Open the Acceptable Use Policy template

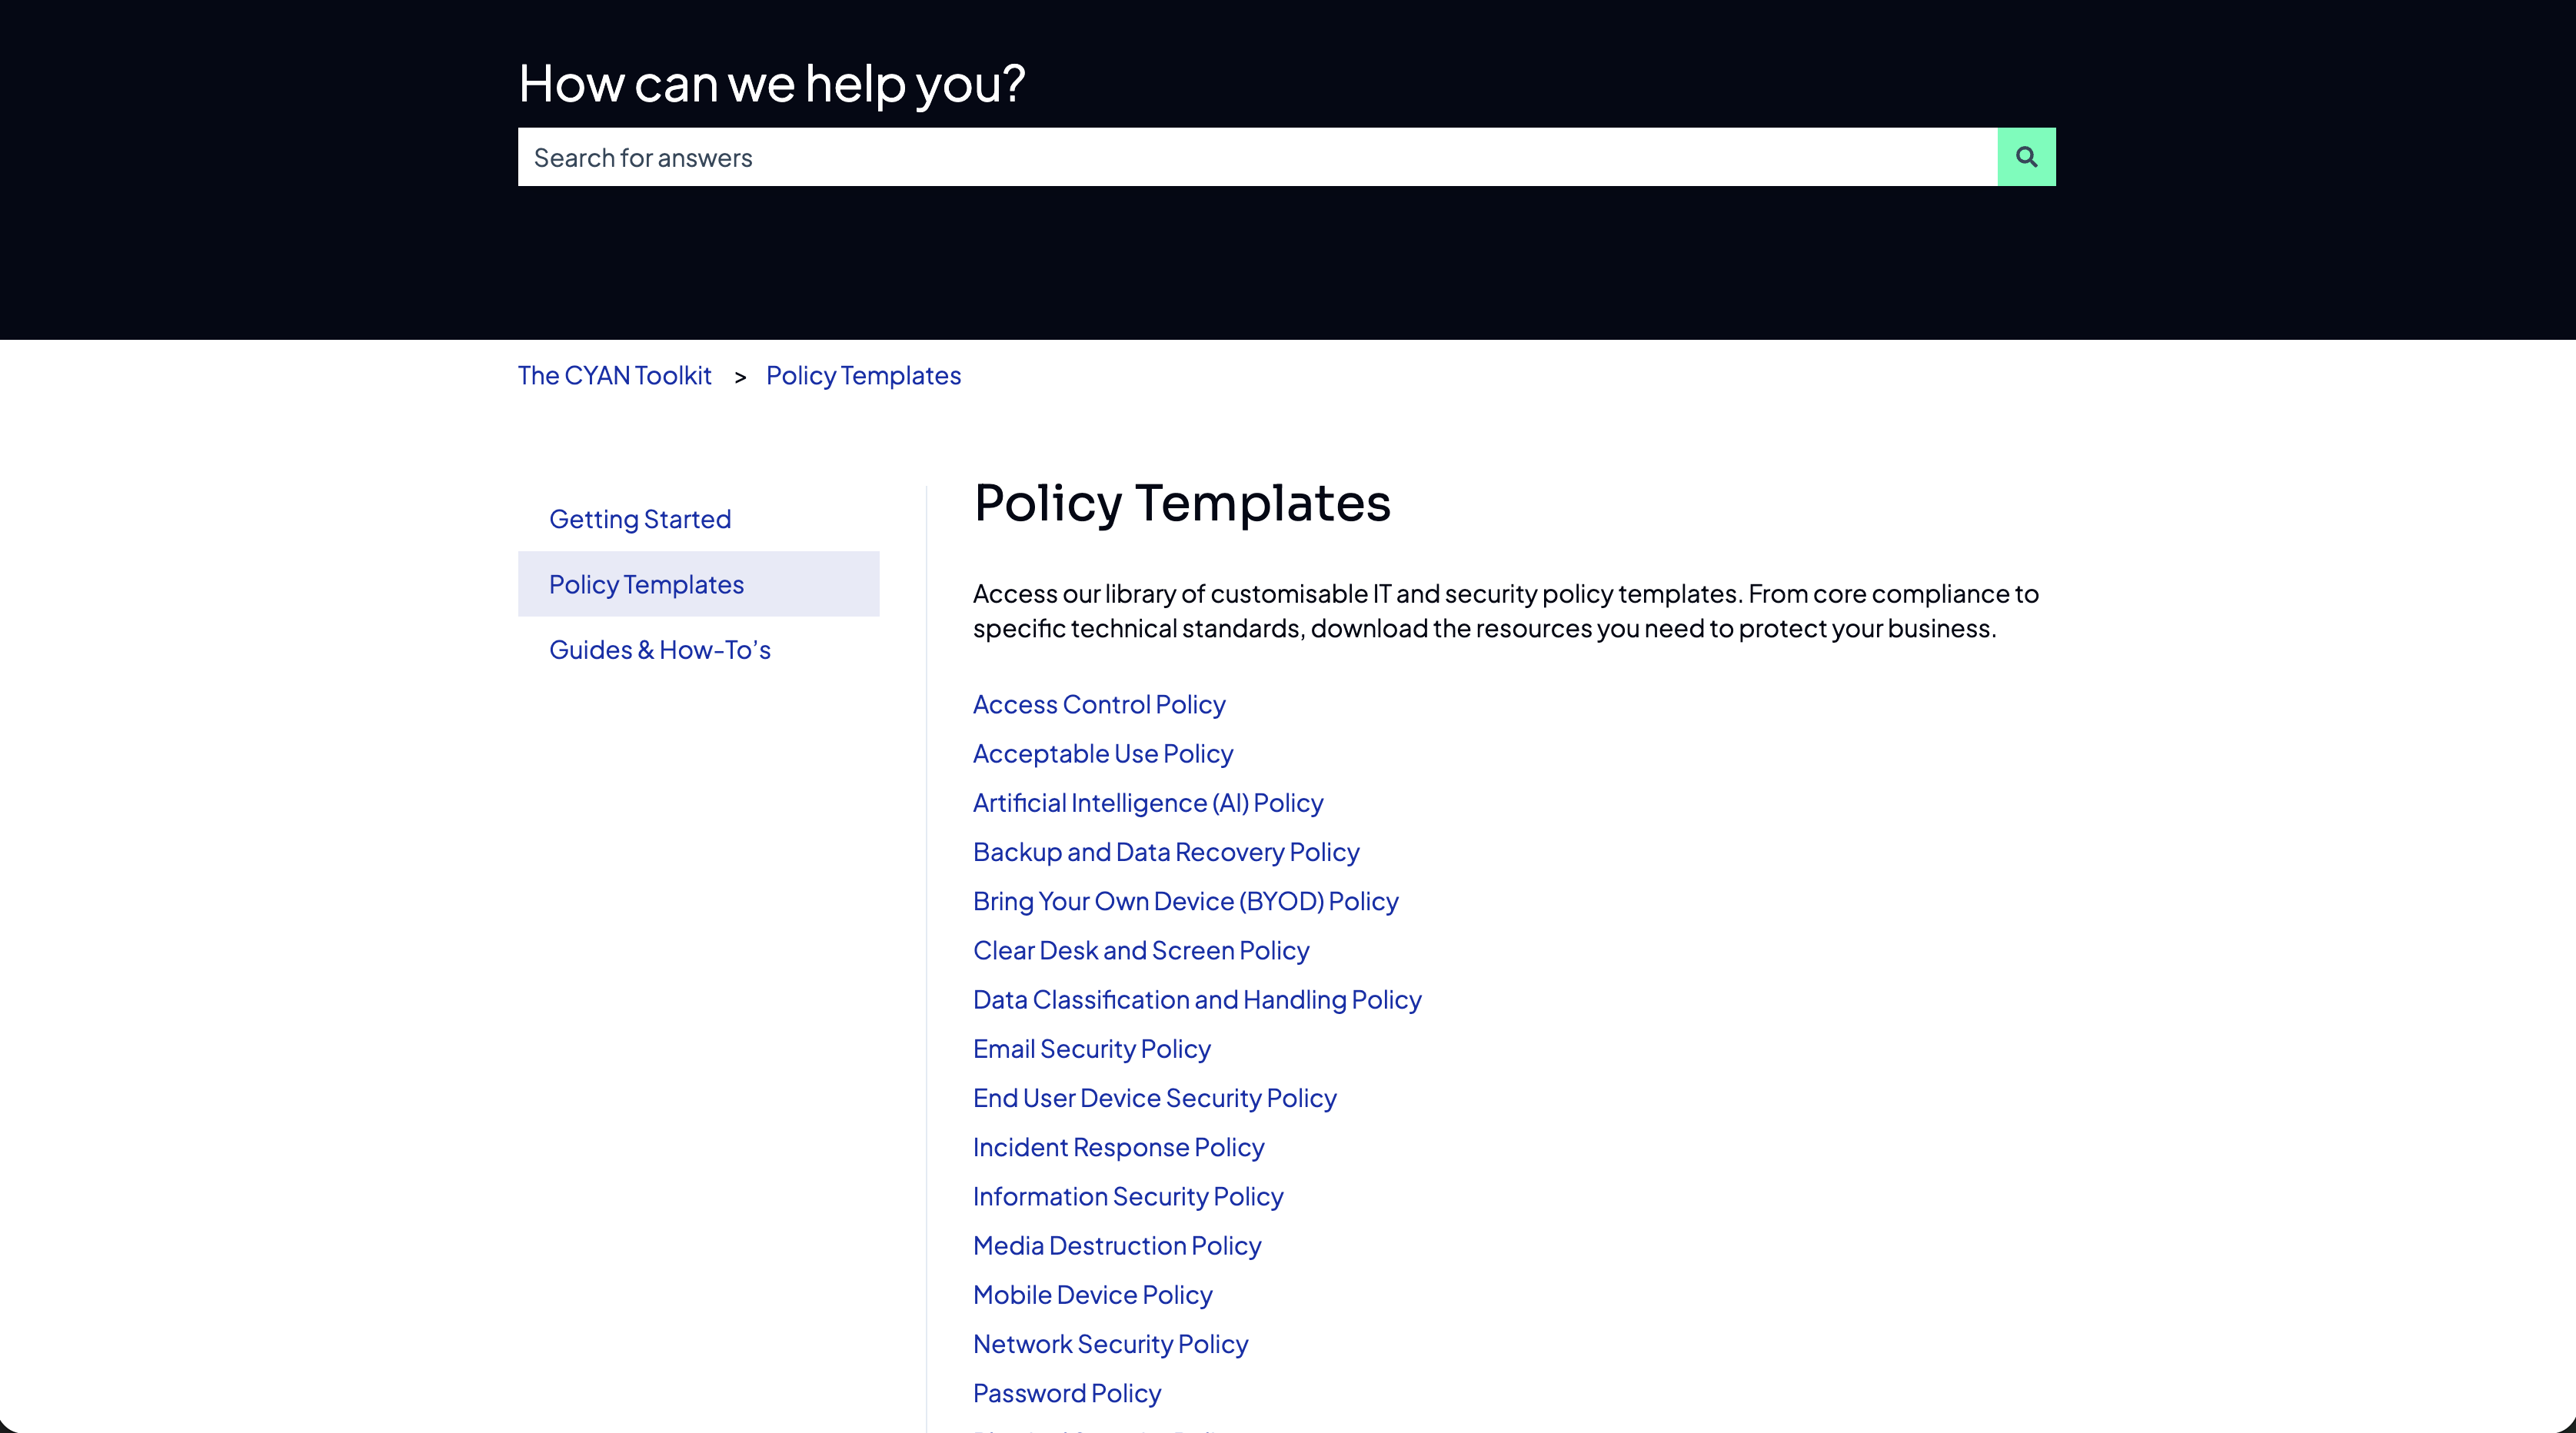click(x=1103, y=753)
